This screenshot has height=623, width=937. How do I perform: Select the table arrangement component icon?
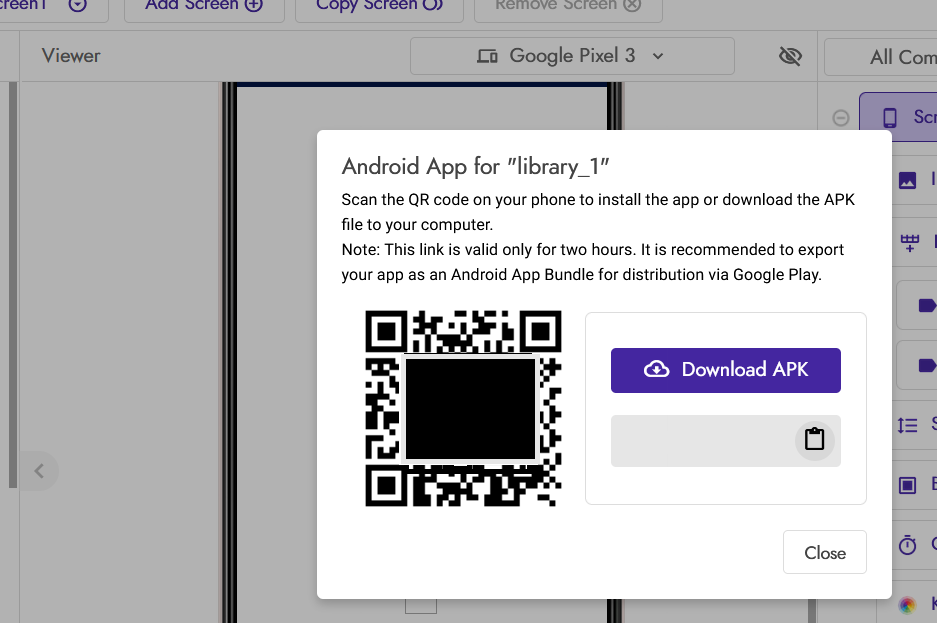[910, 243]
